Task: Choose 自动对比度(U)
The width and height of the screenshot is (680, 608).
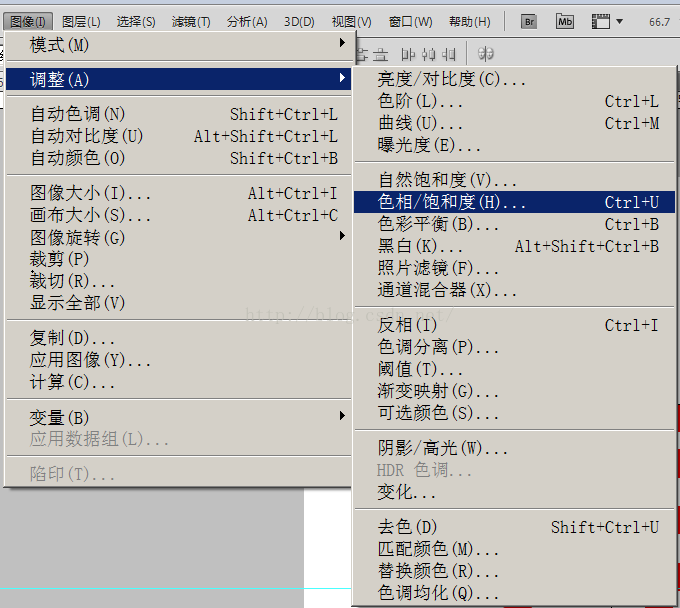Action: (179, 136)
